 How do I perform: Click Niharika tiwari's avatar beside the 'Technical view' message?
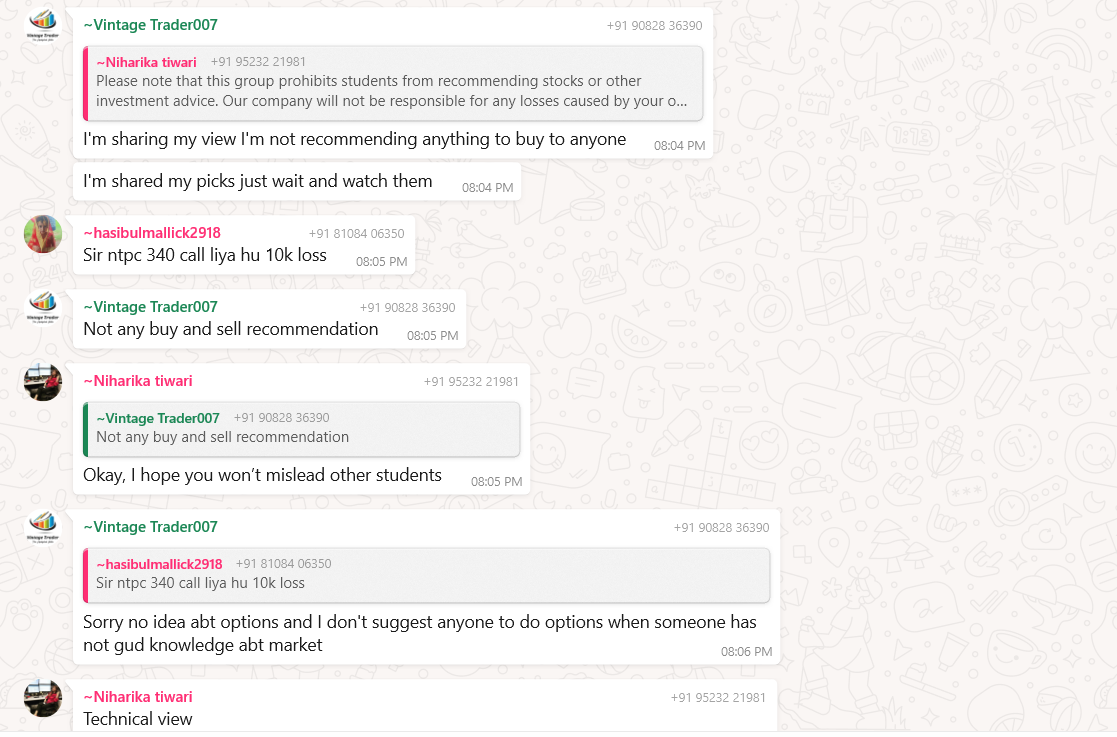(x=43, y=698)
